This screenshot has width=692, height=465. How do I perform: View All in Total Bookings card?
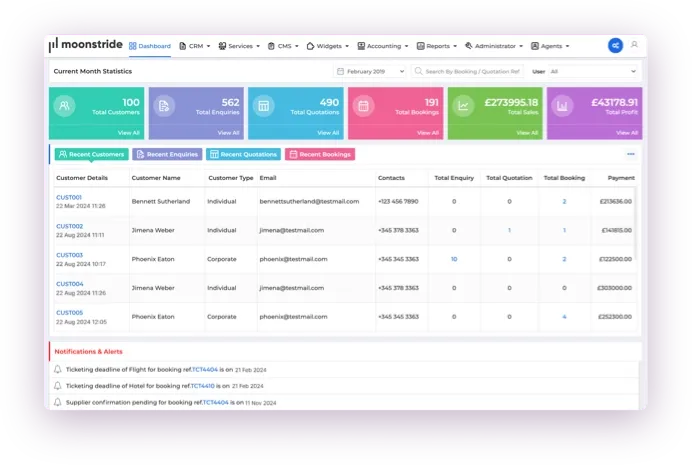click(x=428, y=132)
